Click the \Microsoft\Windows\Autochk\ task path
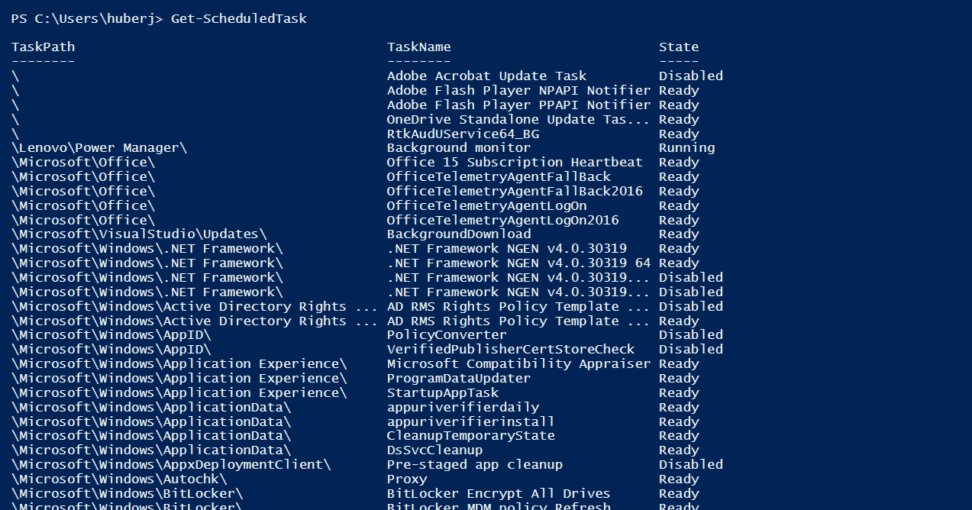Screen dimensions: 972x510 tap(119, 479)
